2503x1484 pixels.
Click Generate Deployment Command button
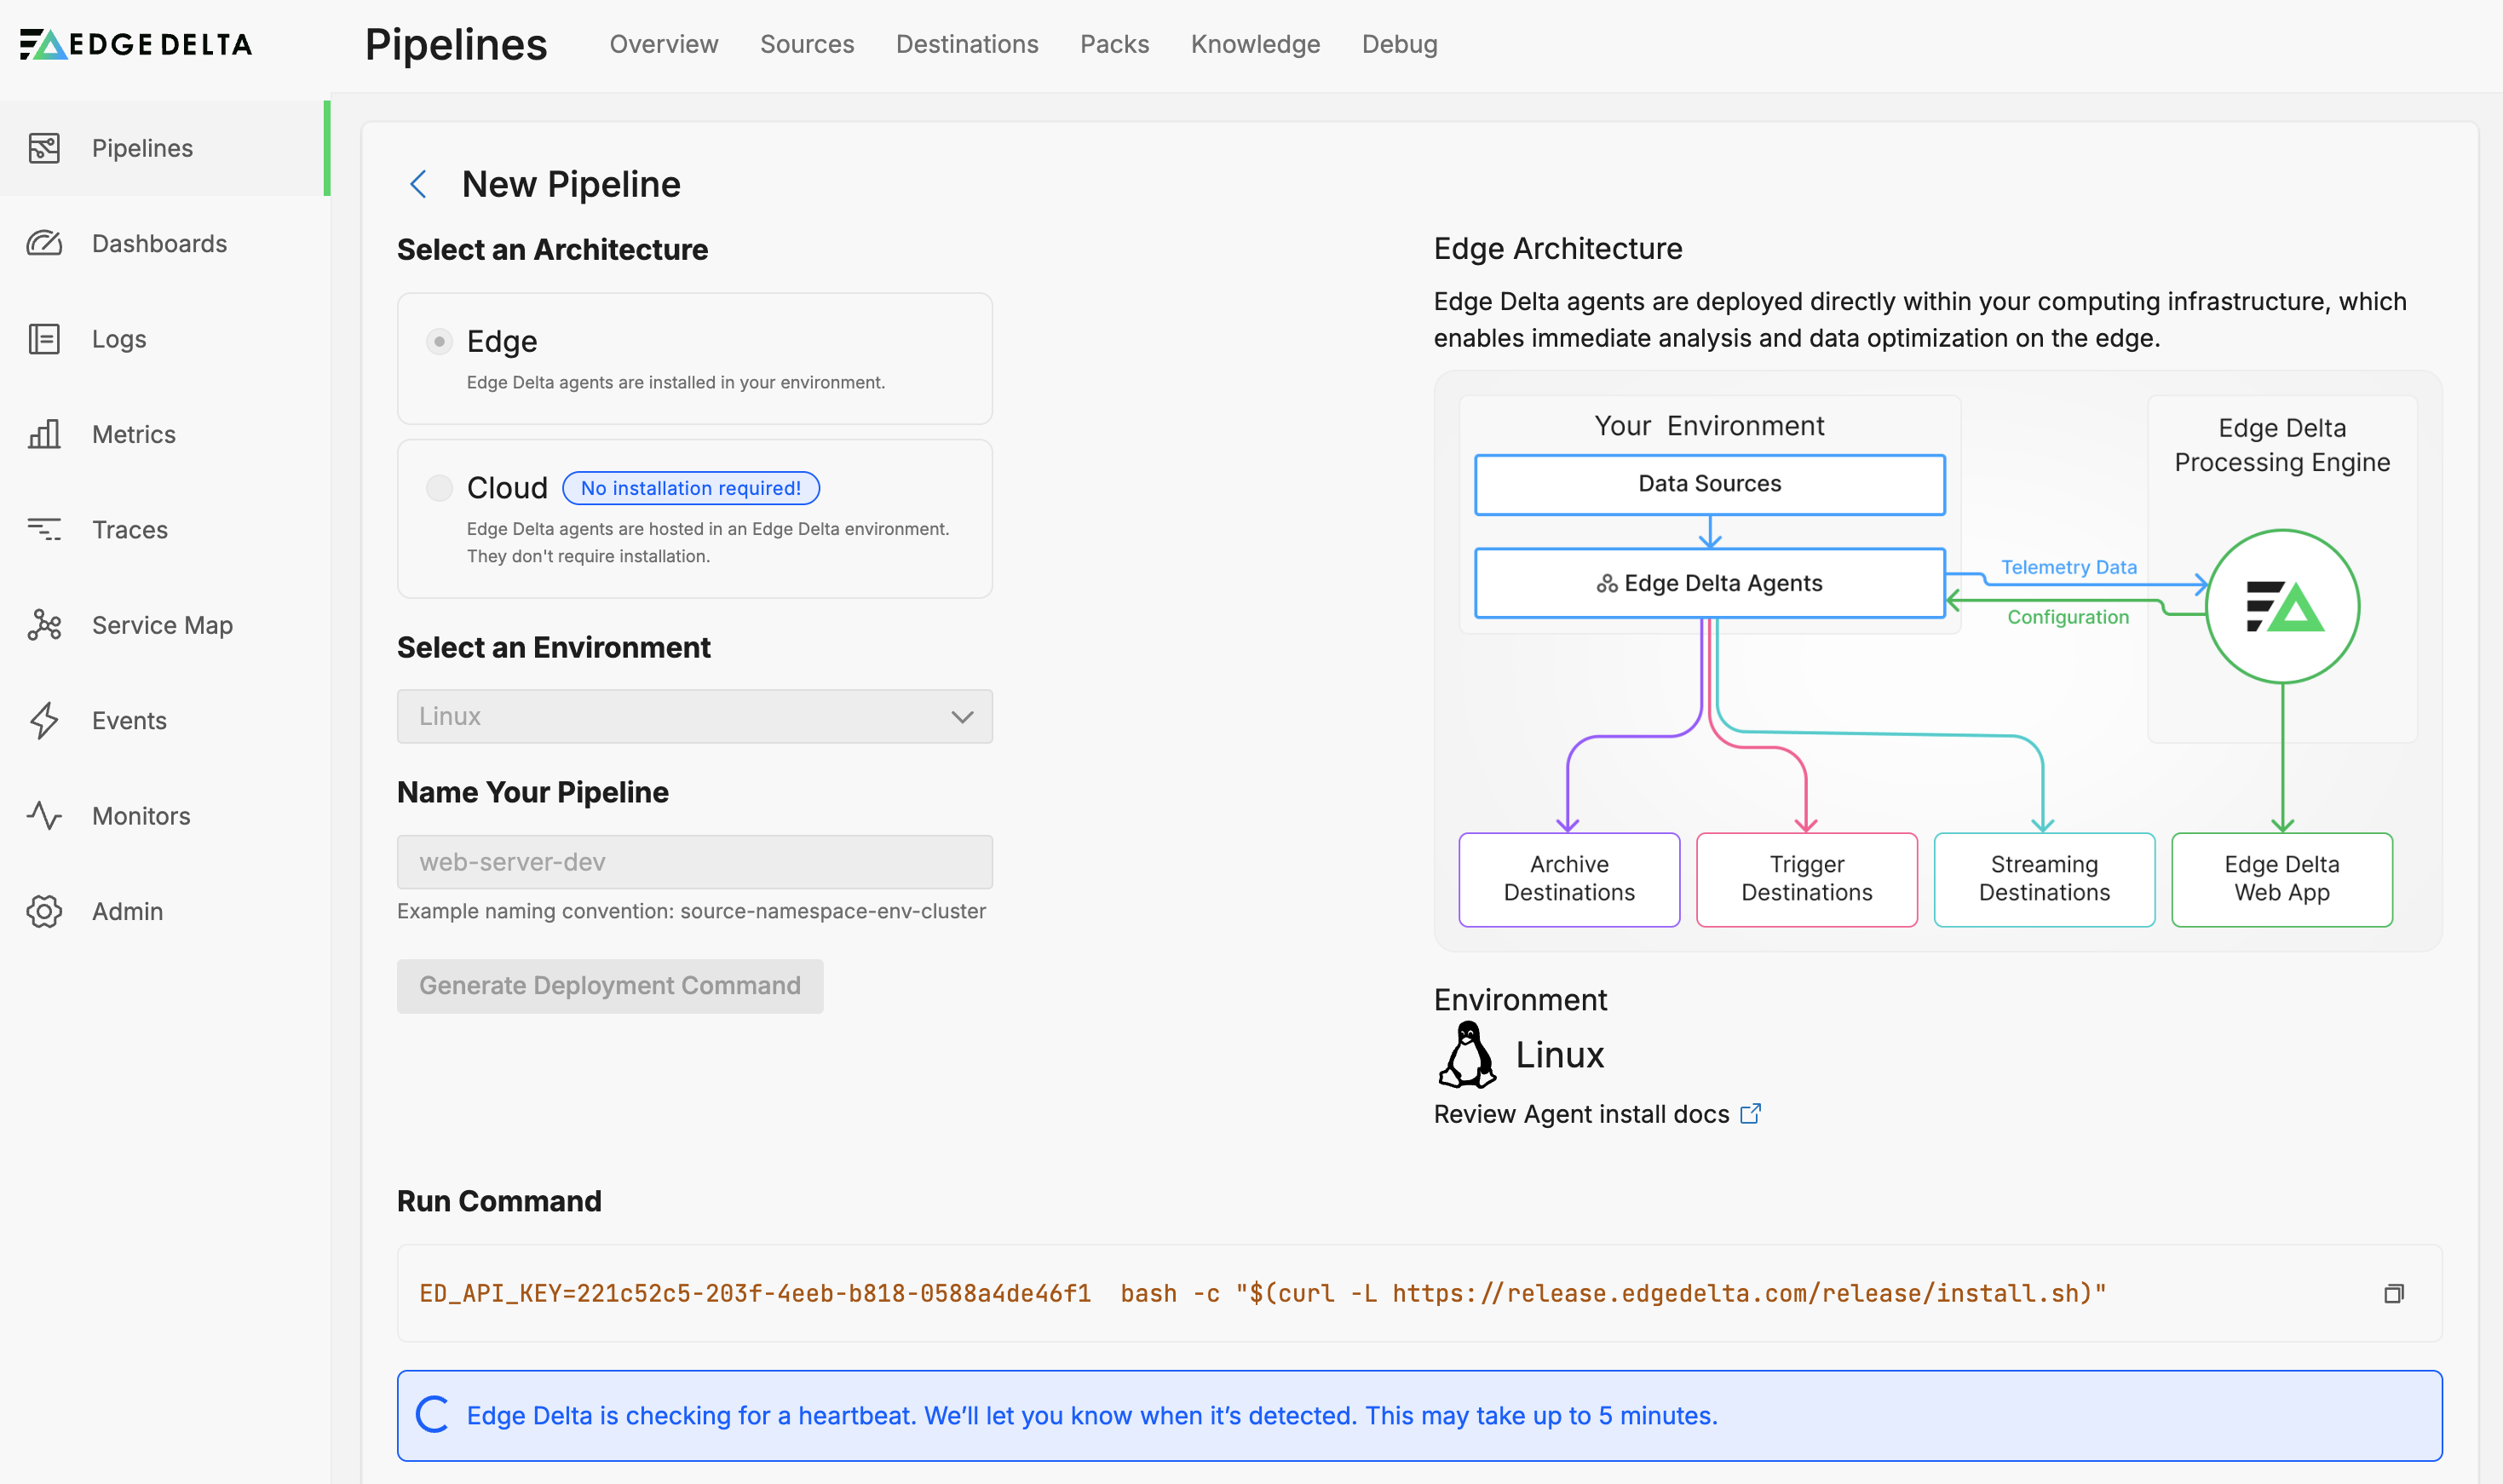pyautogui.click(x=610, y=986)
